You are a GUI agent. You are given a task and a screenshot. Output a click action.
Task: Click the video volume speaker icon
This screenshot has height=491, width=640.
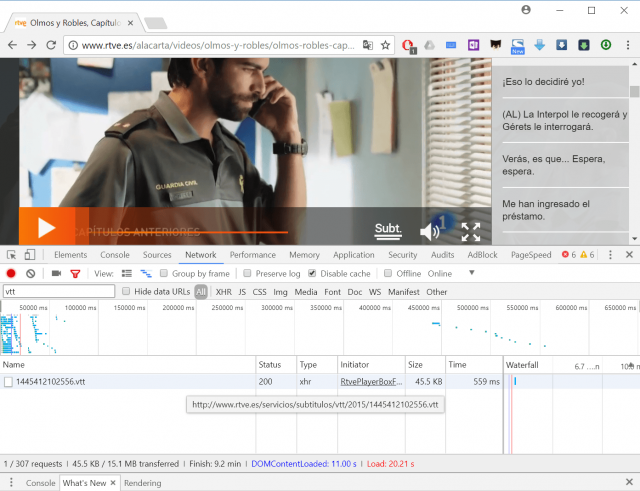pos(430,232)
